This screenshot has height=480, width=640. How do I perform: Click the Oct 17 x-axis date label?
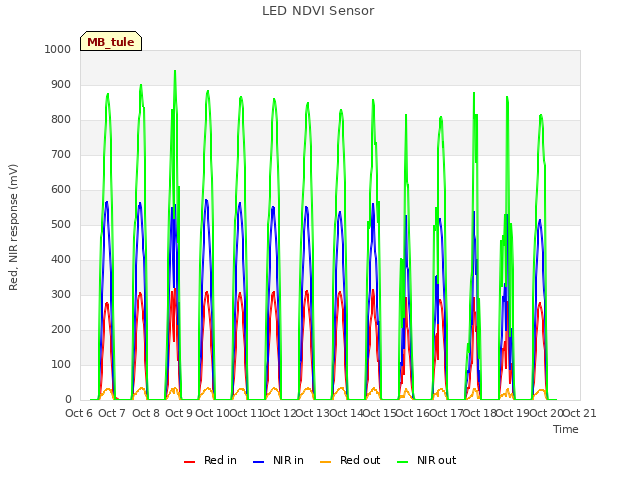[x=447, y=413]
